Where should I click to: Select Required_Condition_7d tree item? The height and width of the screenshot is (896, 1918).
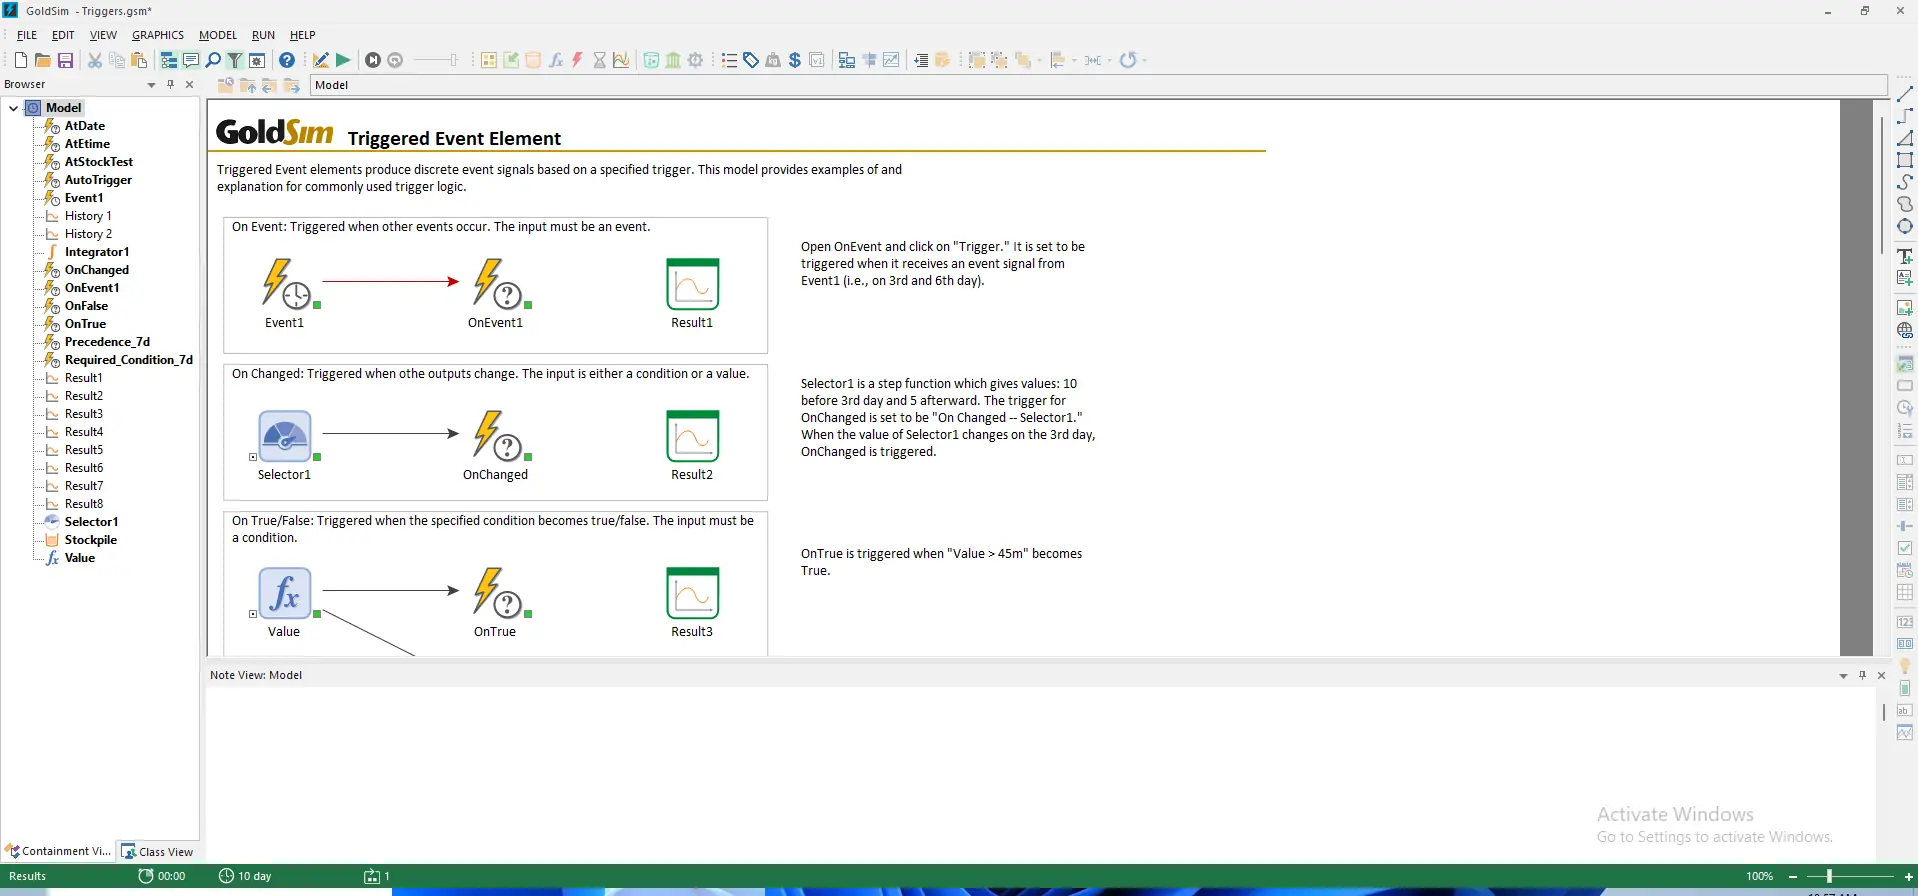(129, 360)
